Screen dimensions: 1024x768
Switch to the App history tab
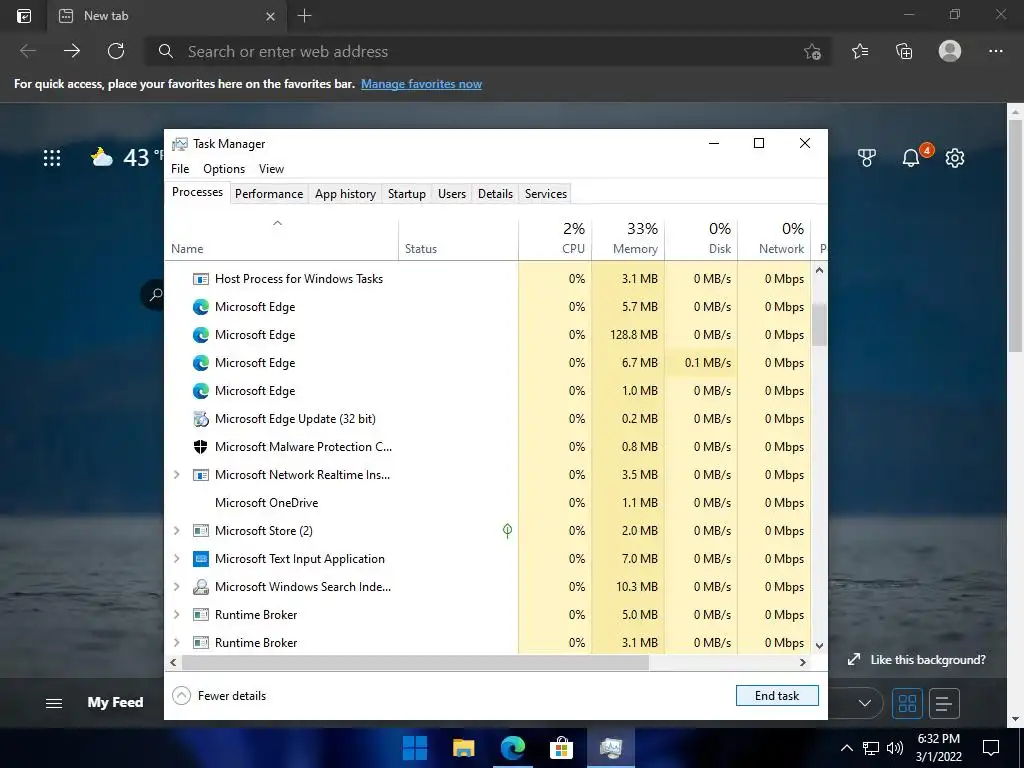(x=345, y=193)
